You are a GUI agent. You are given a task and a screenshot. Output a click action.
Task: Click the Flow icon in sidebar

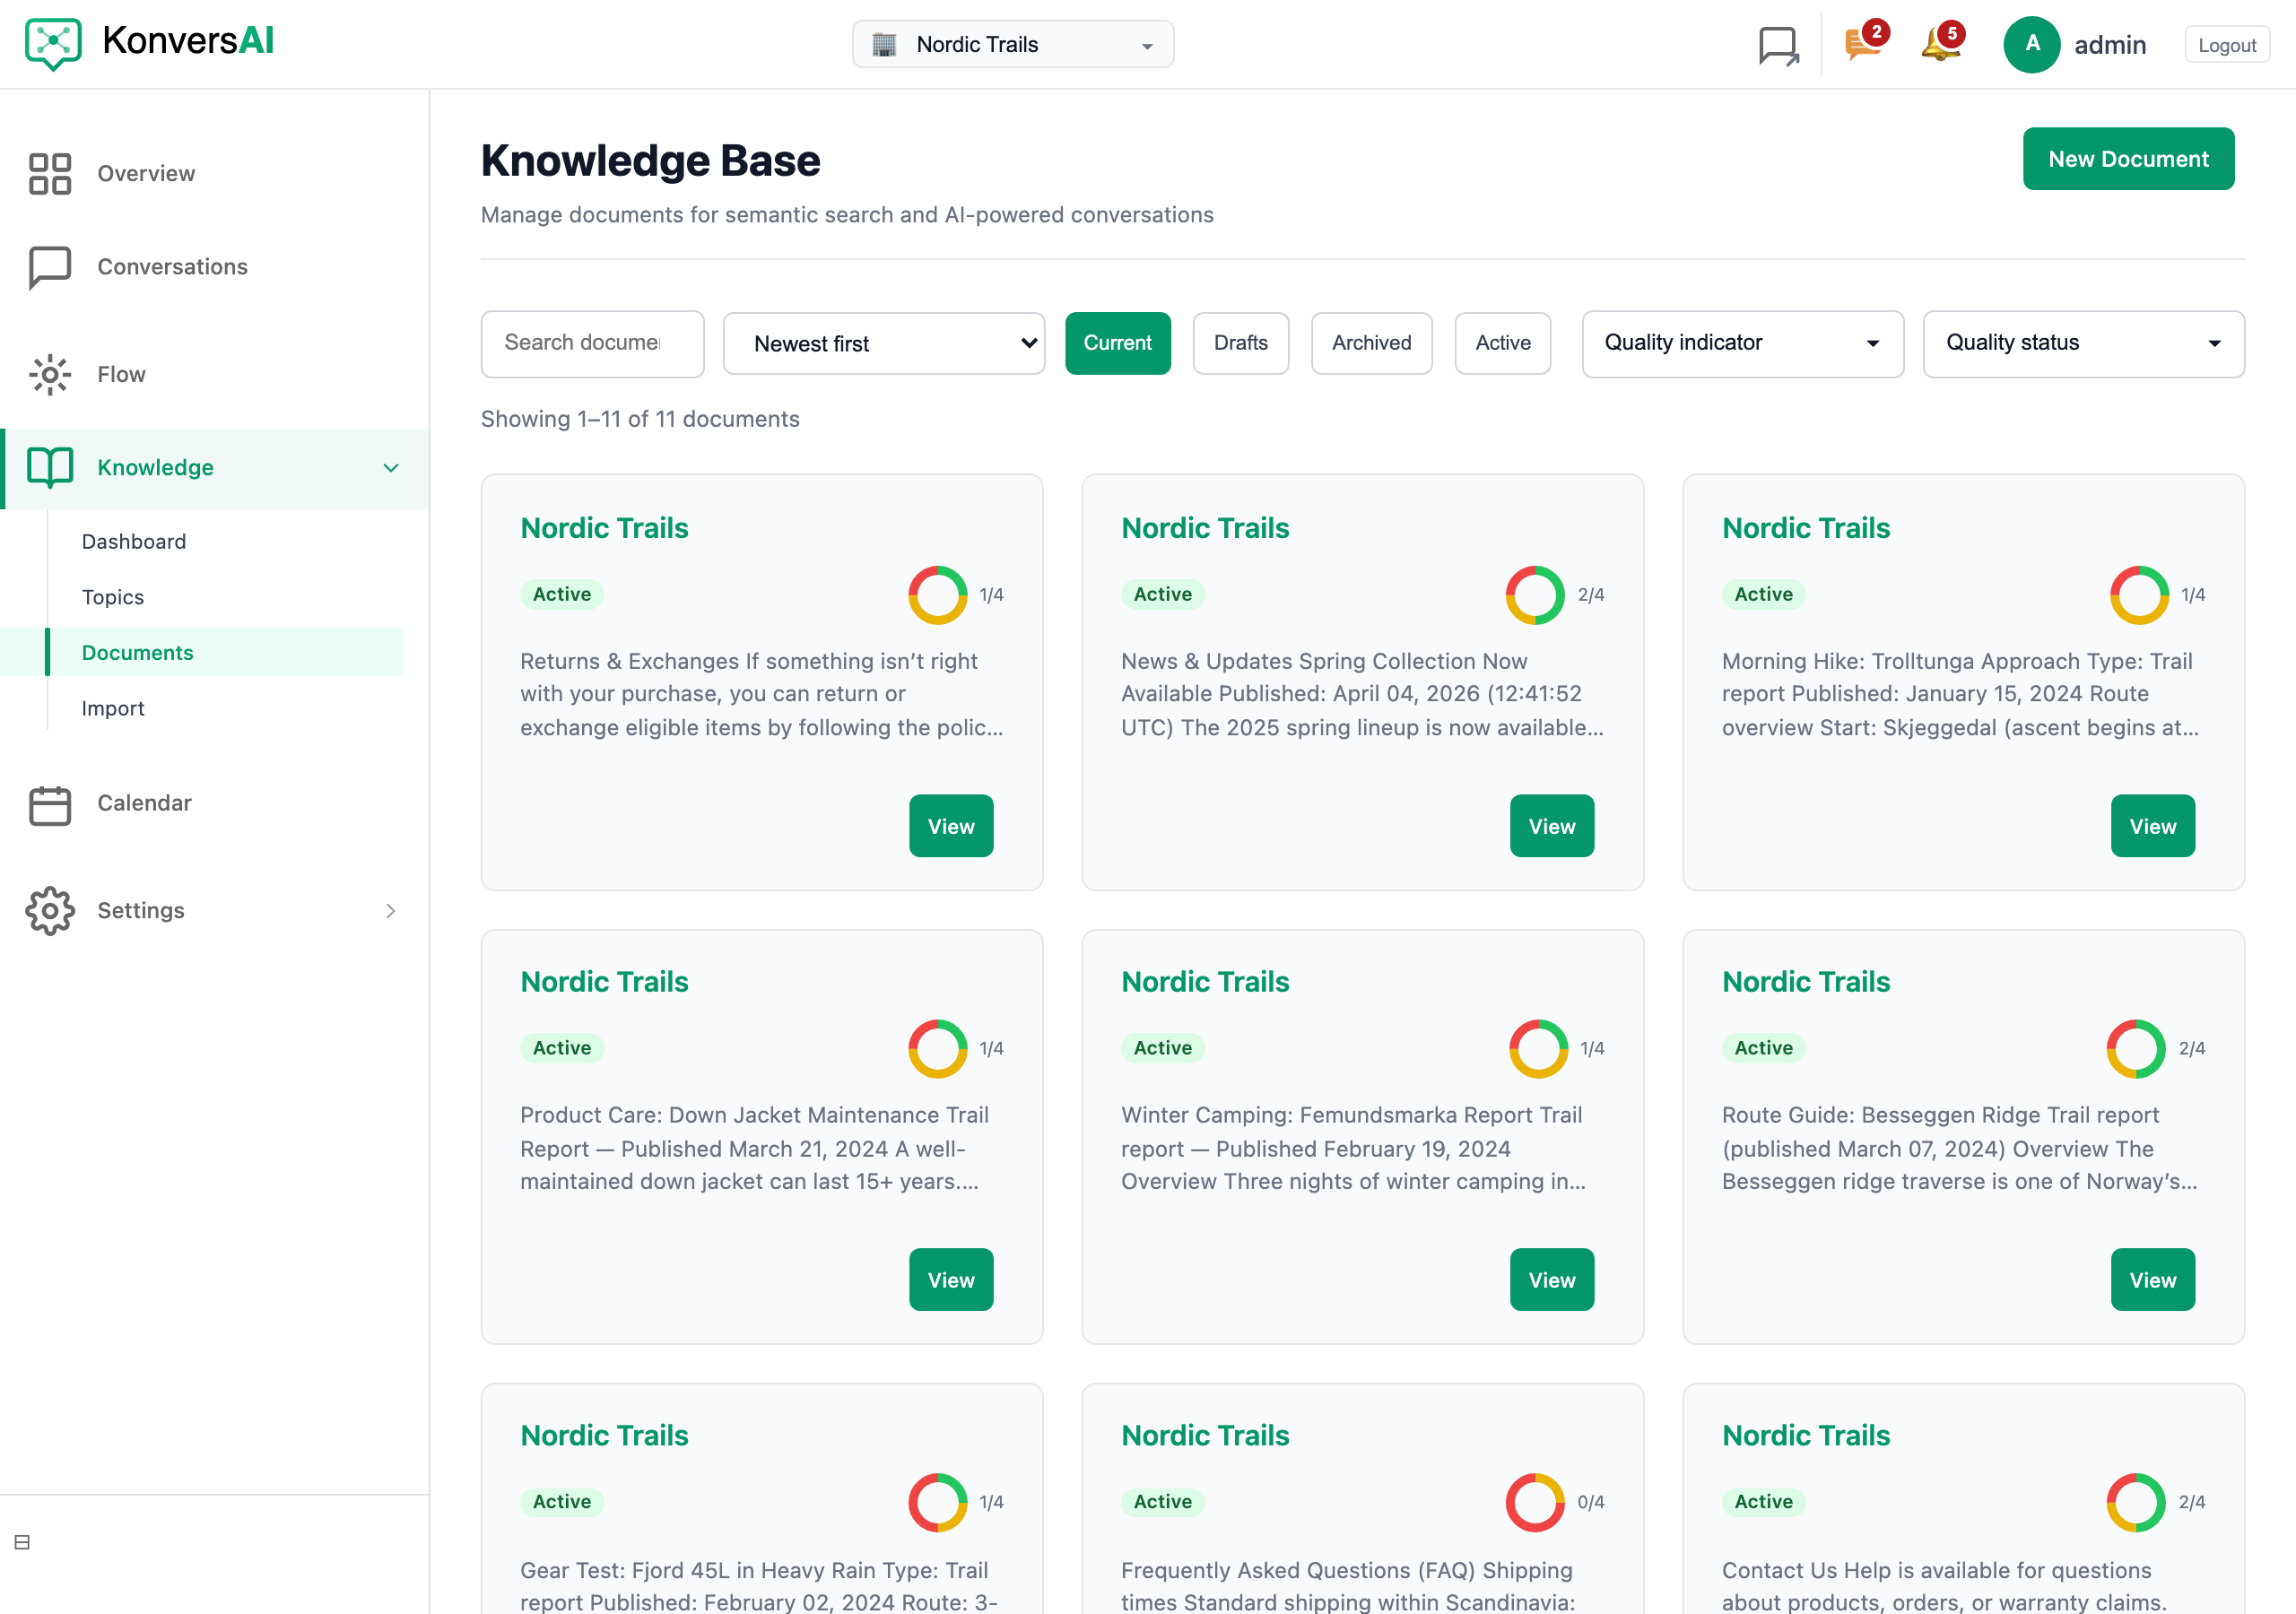point(50,374)
